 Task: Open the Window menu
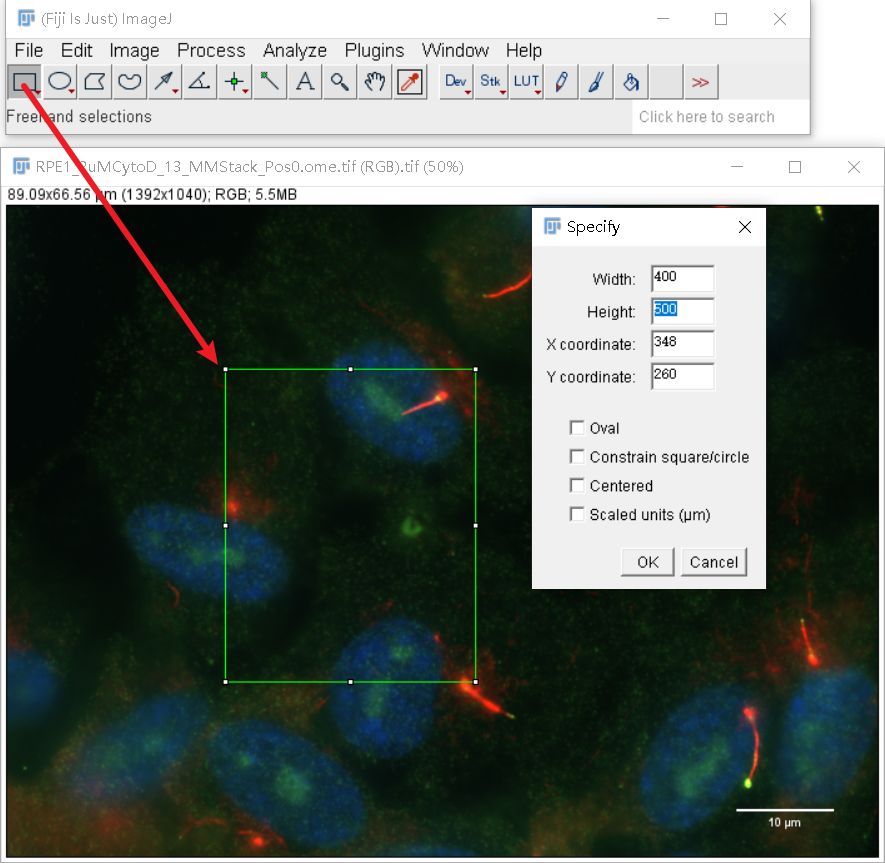tap(455, 50)
